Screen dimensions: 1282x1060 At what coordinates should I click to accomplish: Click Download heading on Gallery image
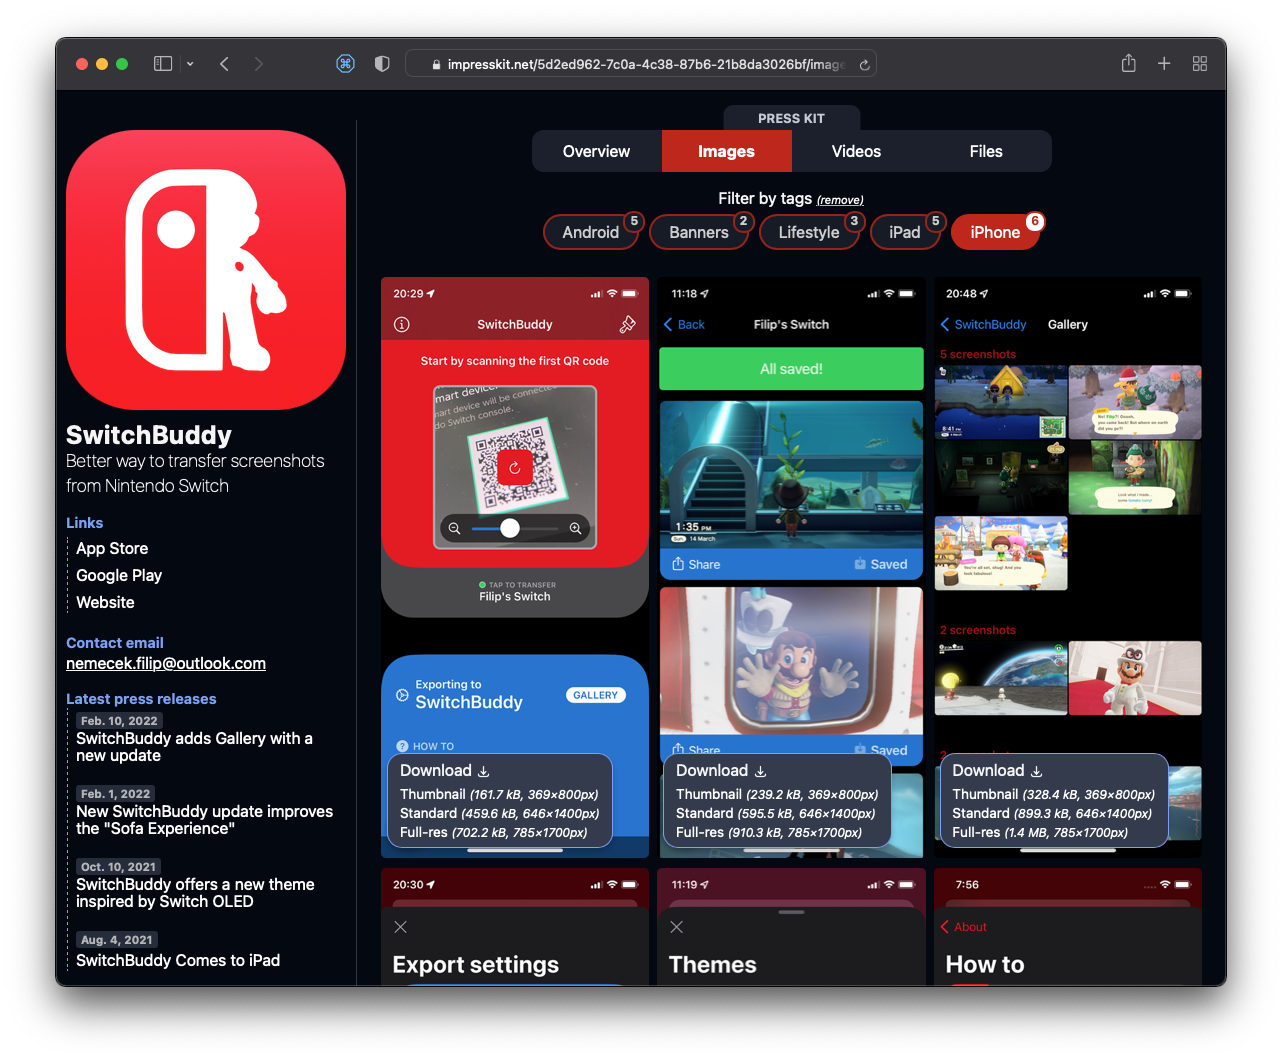point(998,770)
